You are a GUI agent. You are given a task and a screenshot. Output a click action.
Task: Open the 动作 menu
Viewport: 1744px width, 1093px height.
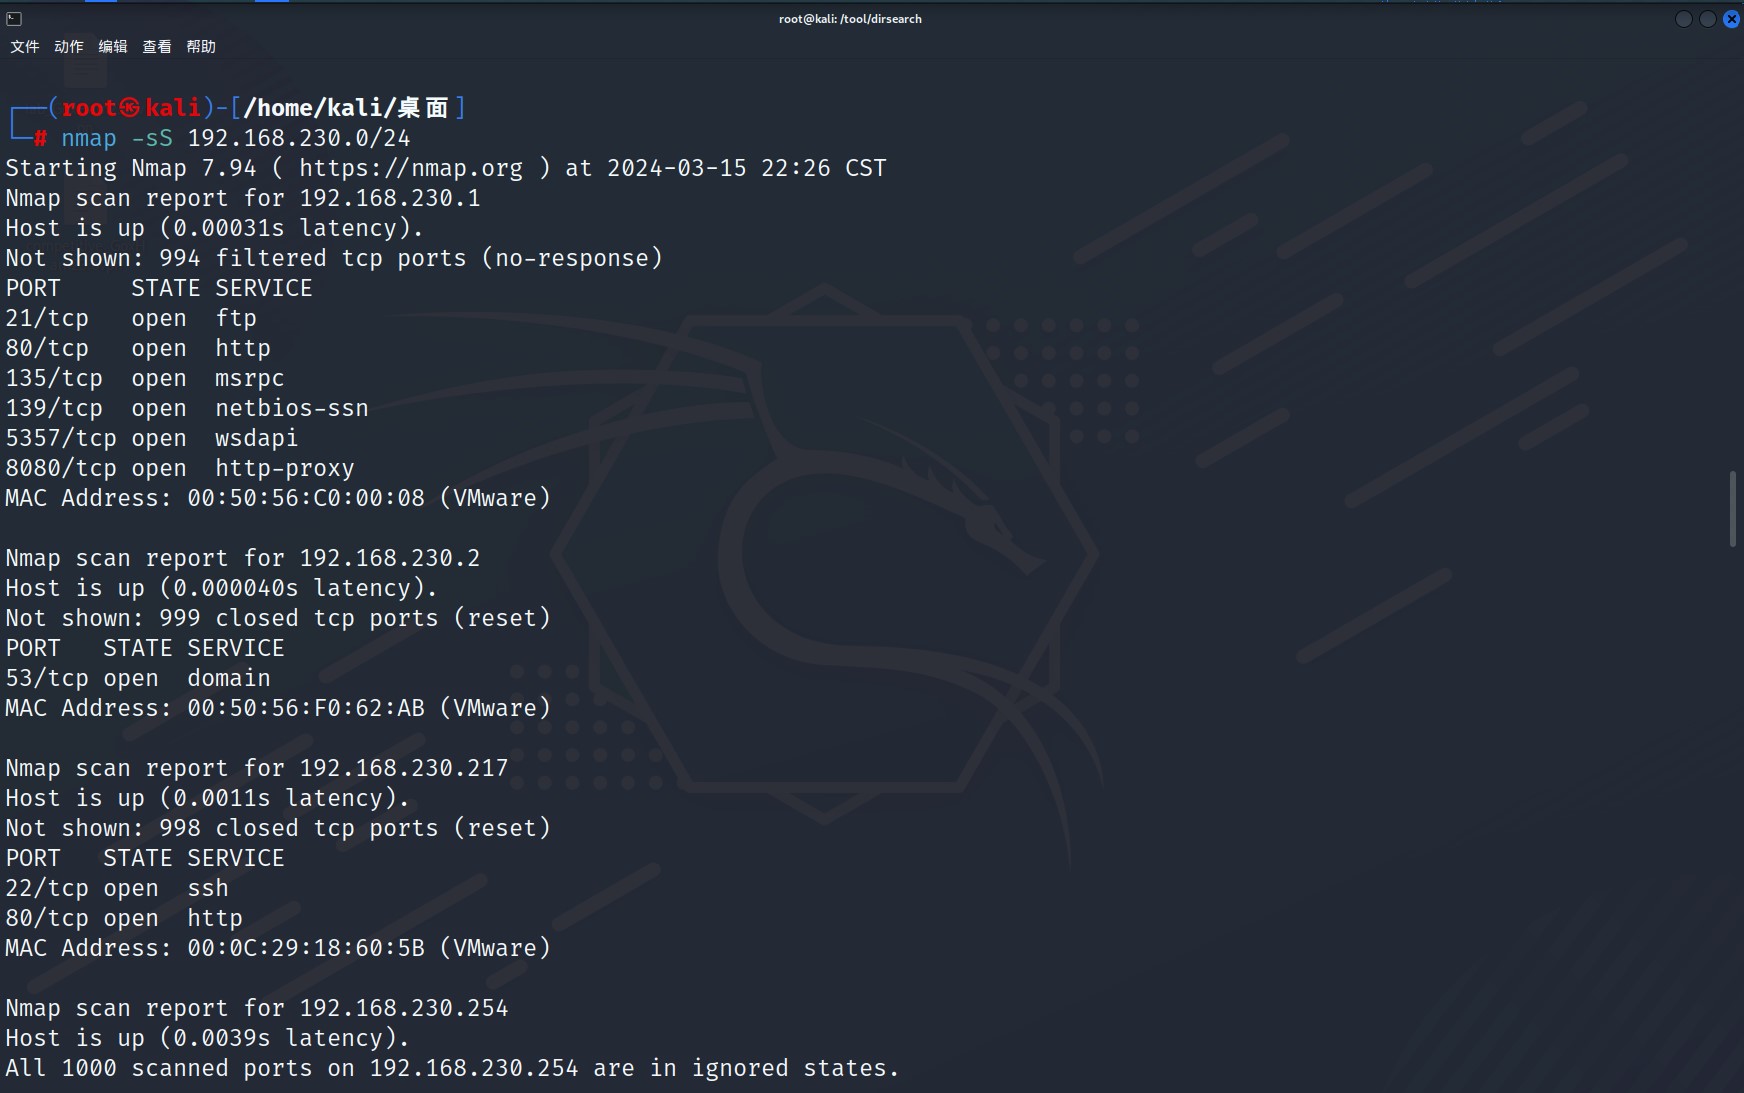[69, 46]
